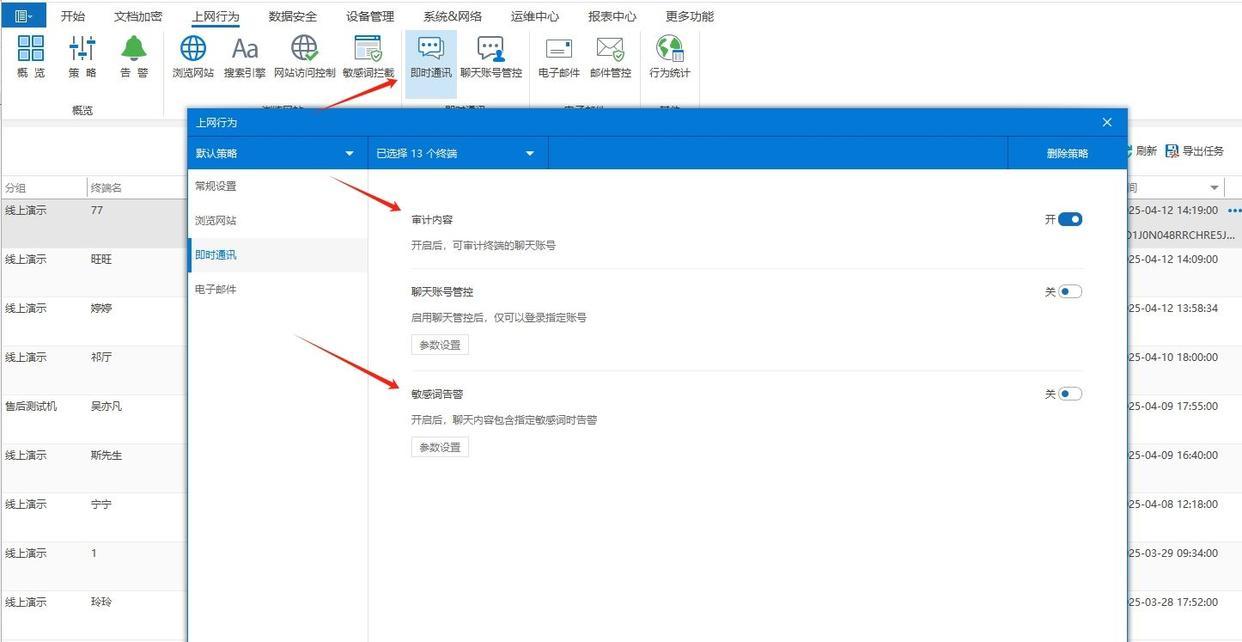Screen dimensions: 1242x642
Task: Select the 旺旺 terminal row
Action: pos(101,259)
